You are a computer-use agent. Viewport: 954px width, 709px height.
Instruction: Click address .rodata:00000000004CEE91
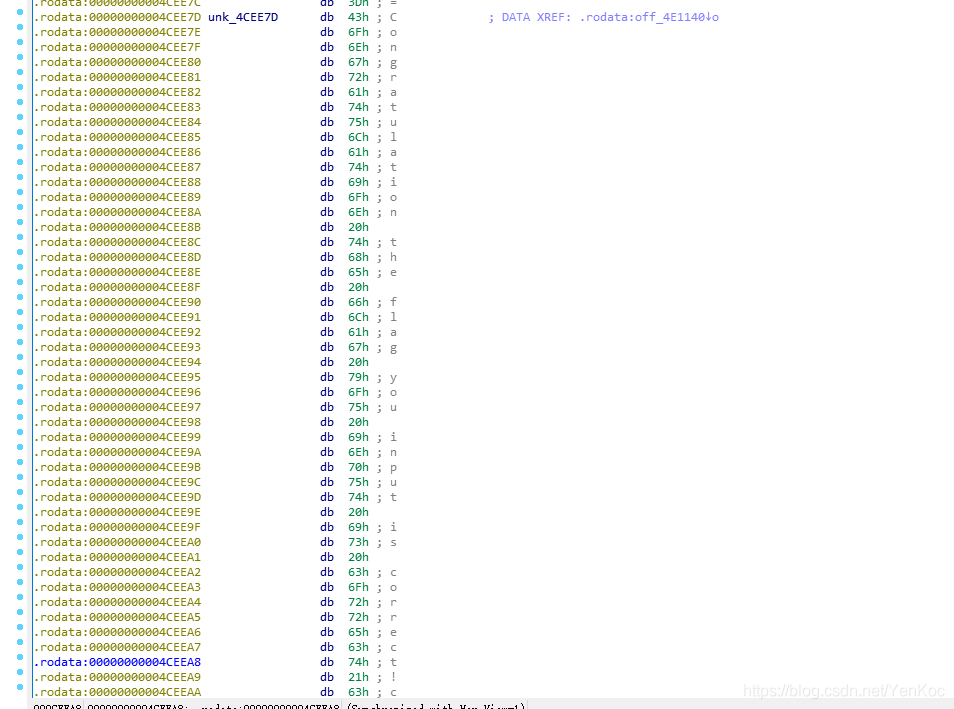coord(117,317)
